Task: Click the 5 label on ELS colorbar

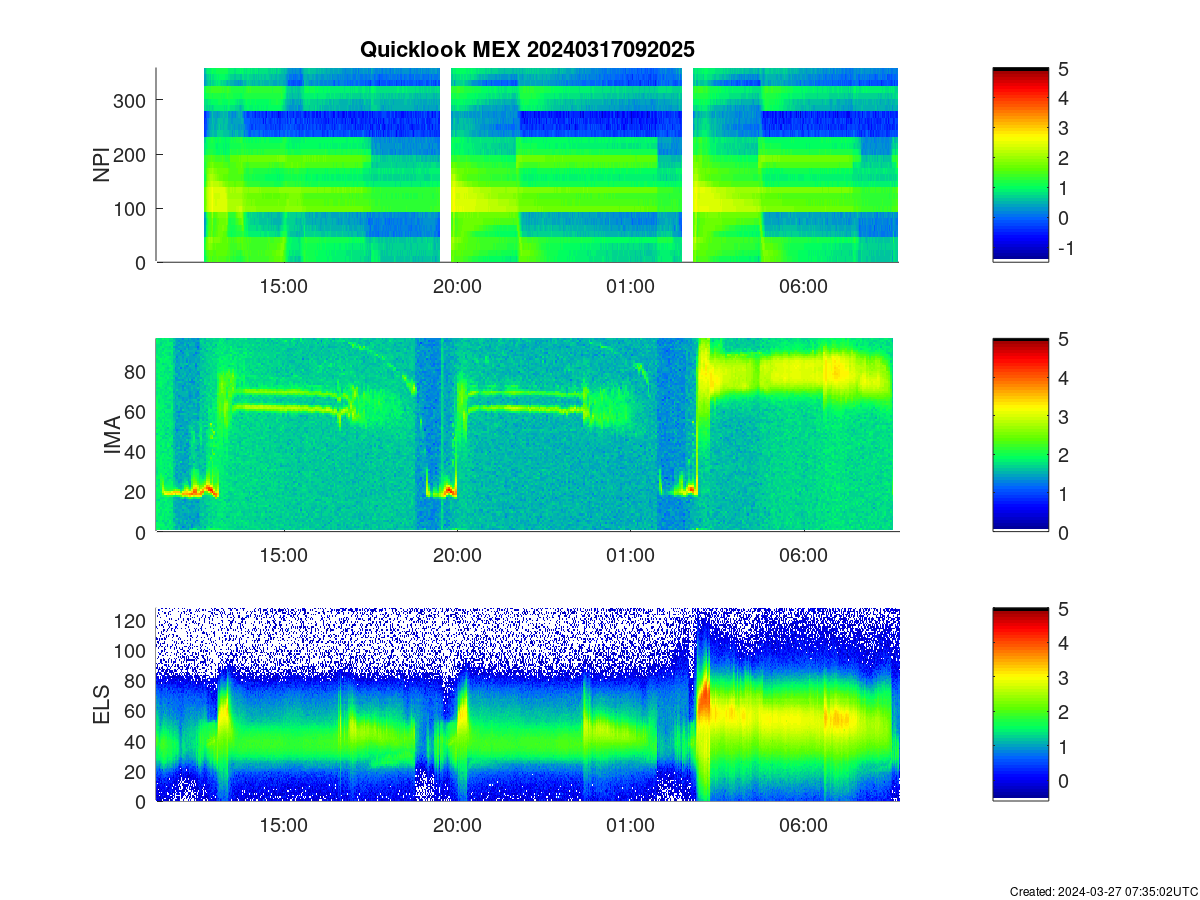Action: coord(1063,608)
